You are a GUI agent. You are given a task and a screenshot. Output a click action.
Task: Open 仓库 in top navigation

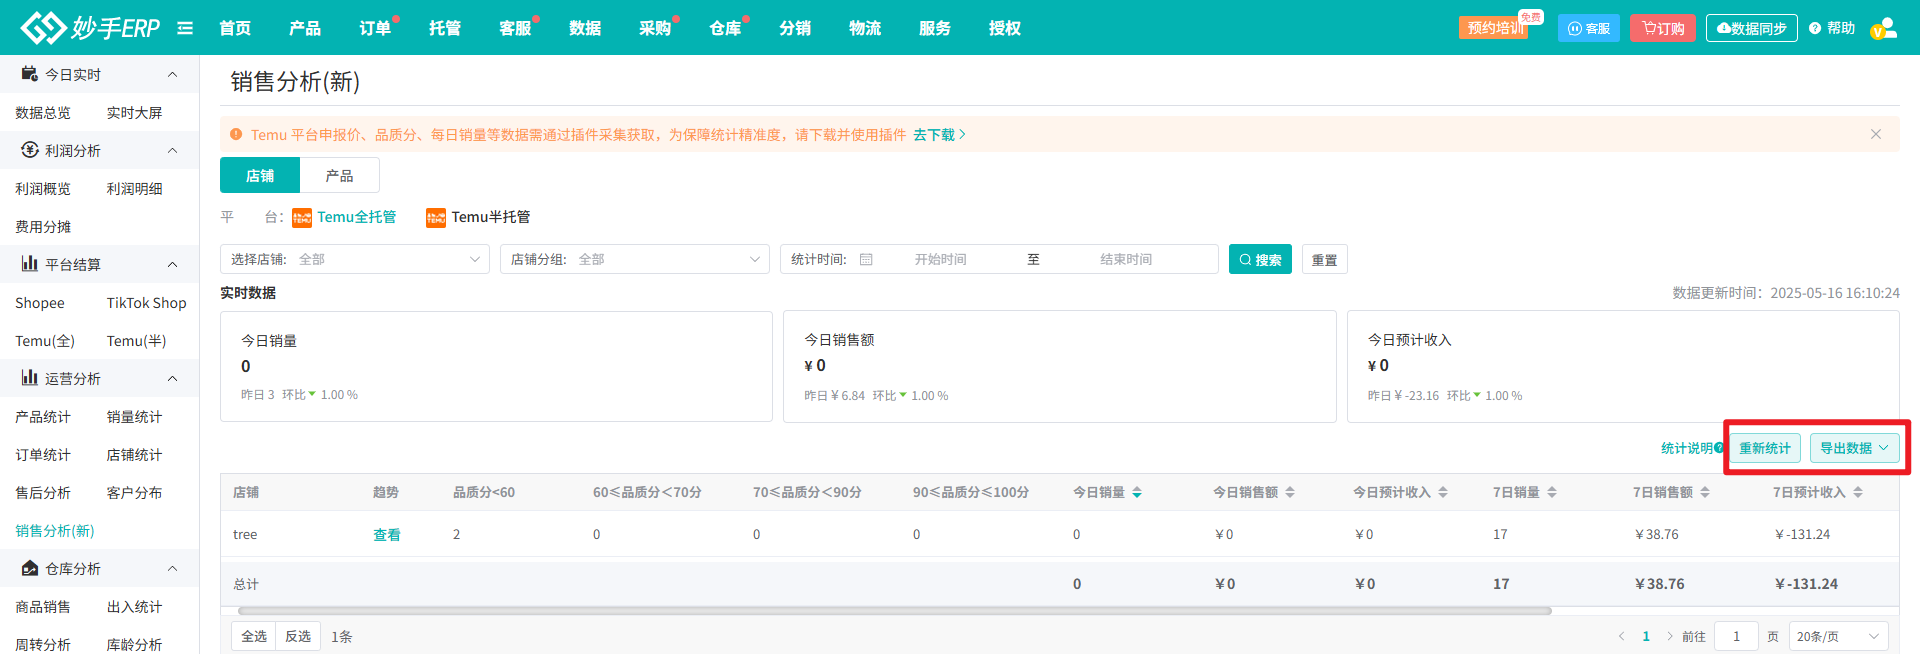[725, 28]
